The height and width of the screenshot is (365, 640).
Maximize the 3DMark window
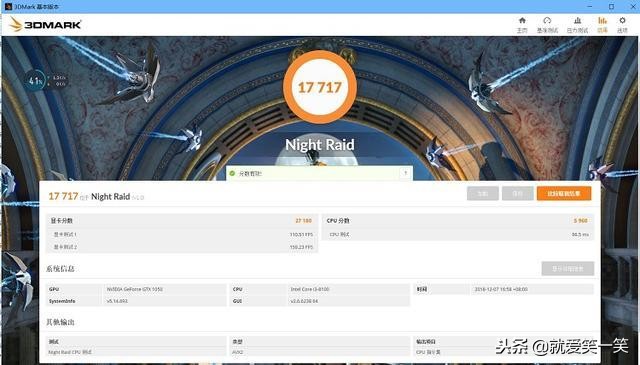click(x=611, y=7)
